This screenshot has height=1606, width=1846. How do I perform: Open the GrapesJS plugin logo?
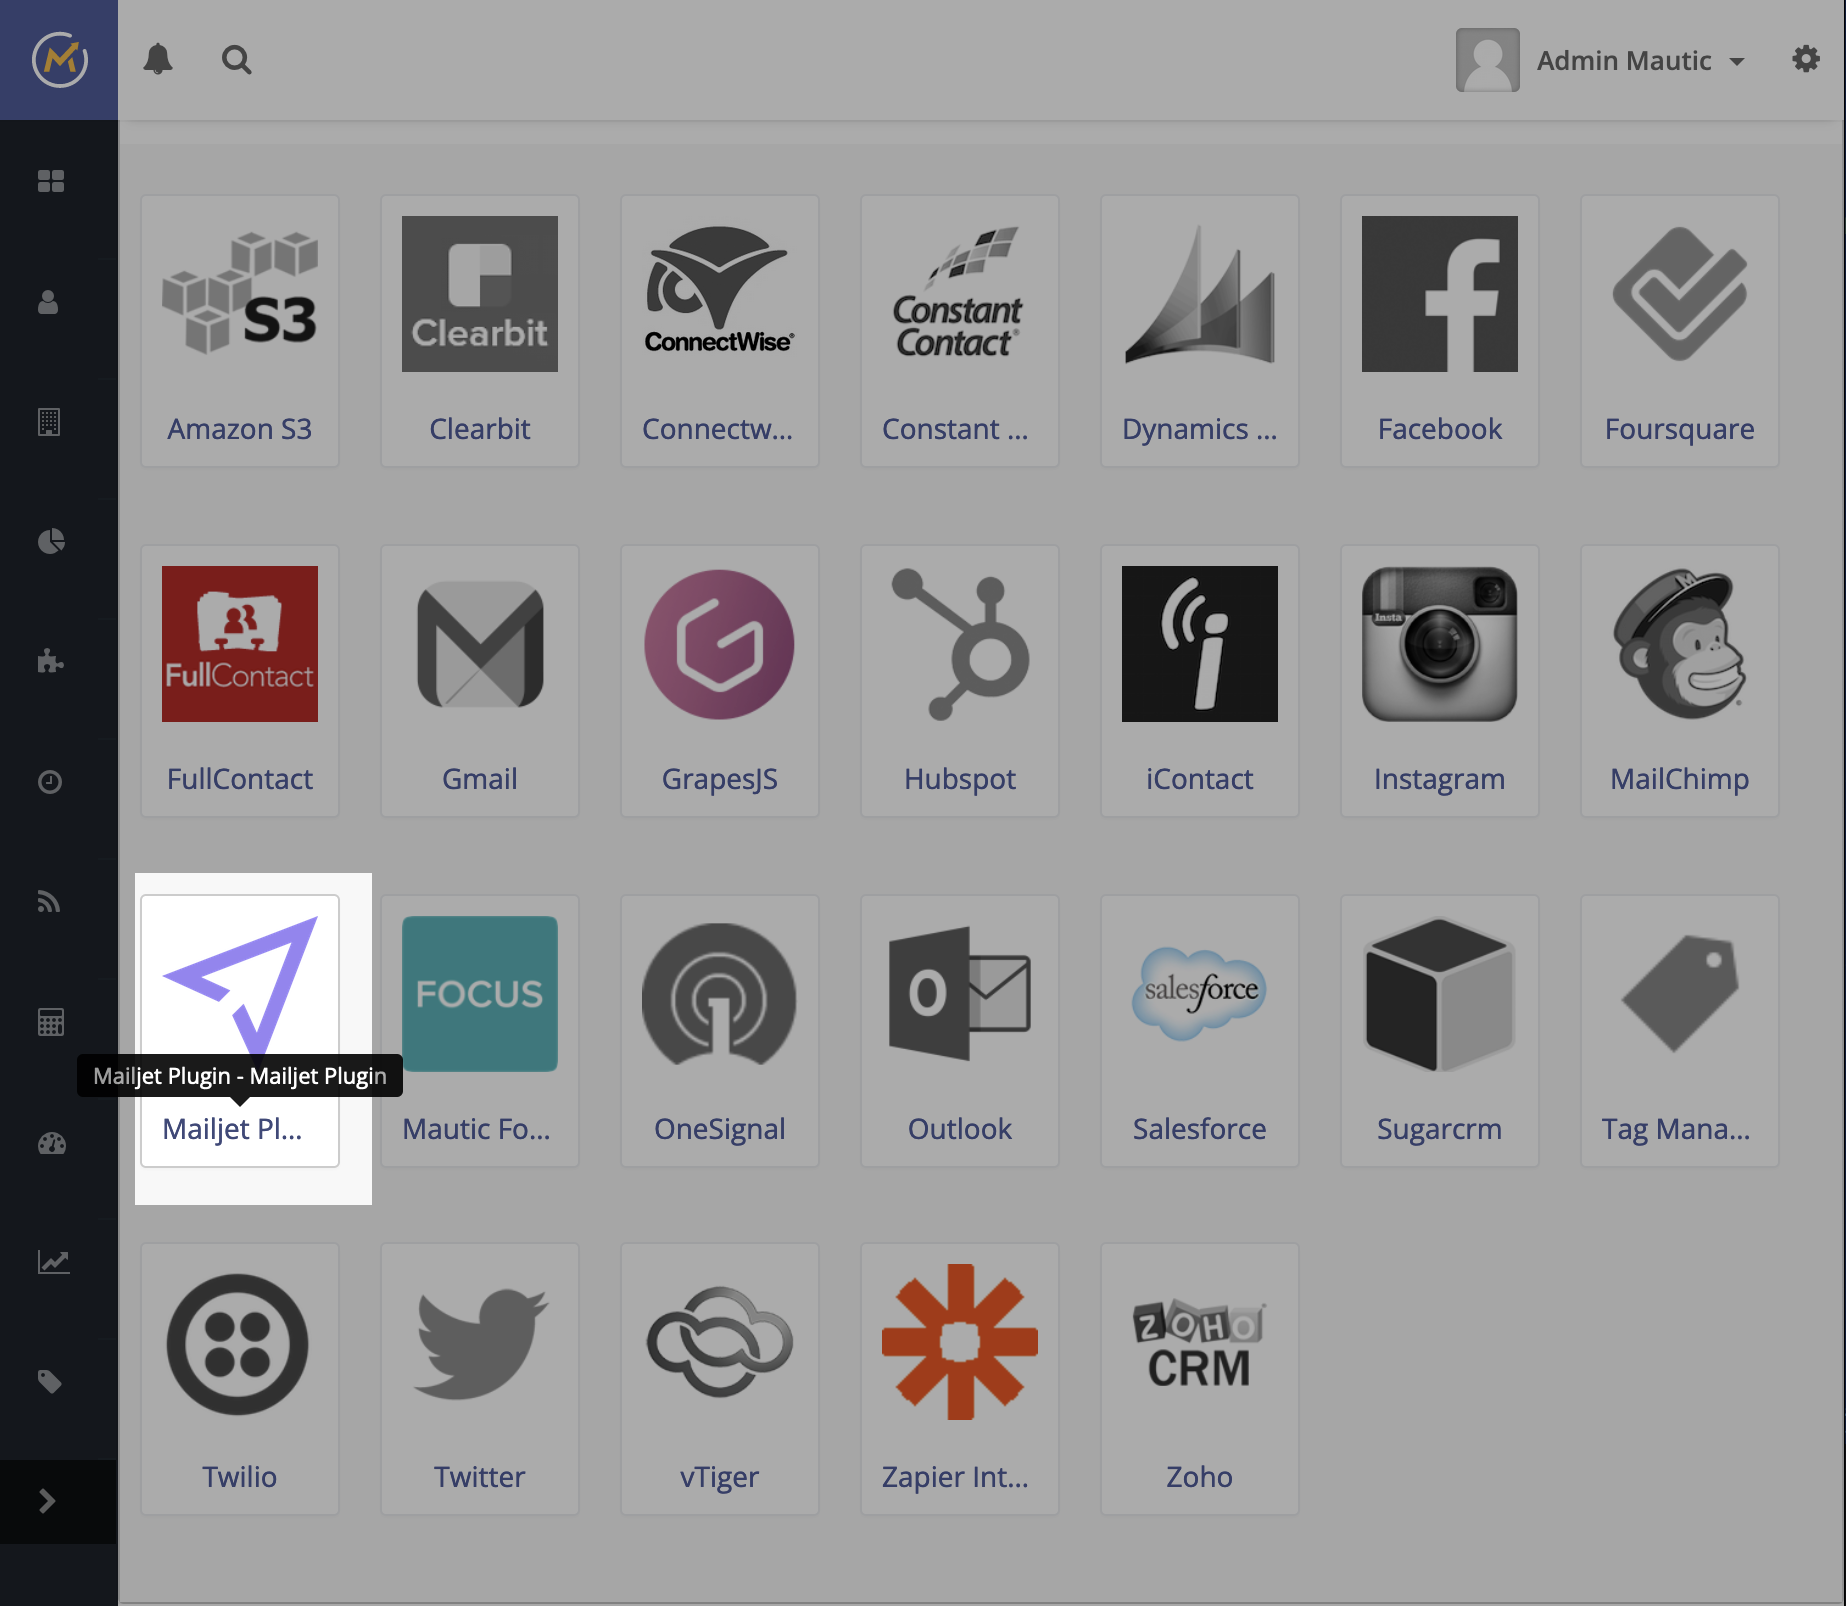(x=720, y=644)
